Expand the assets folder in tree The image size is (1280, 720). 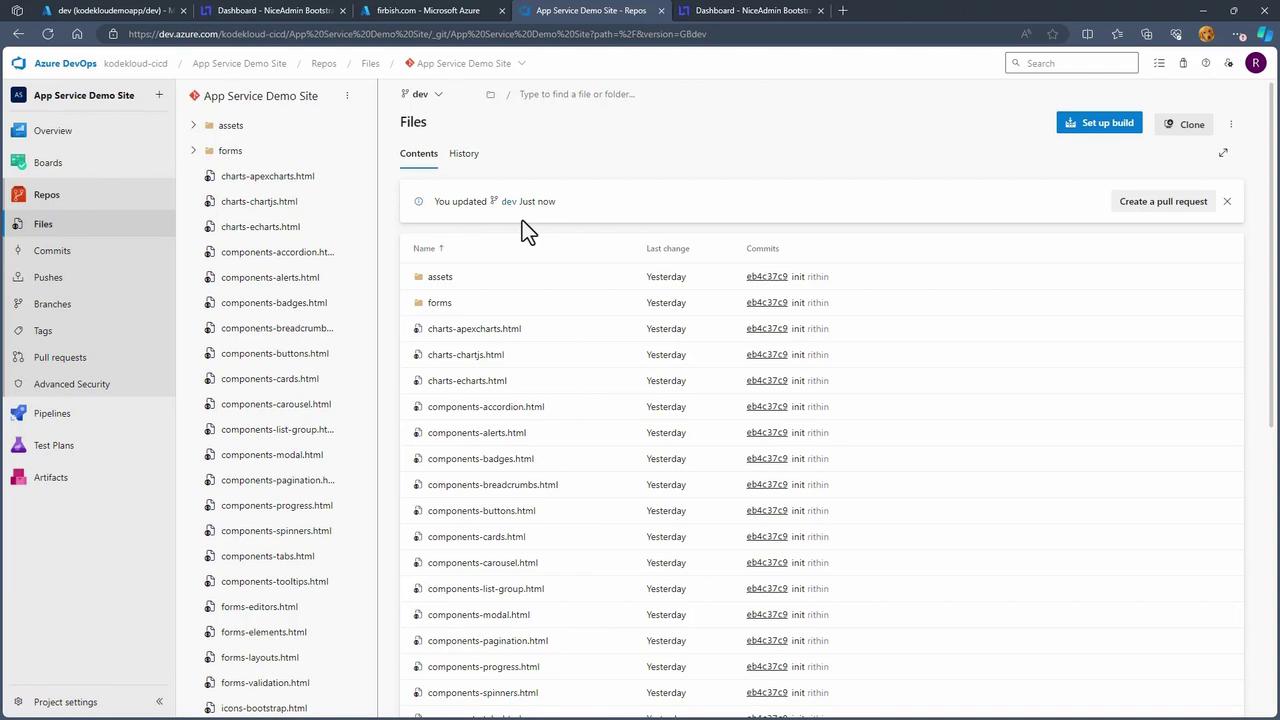point(193,125)
